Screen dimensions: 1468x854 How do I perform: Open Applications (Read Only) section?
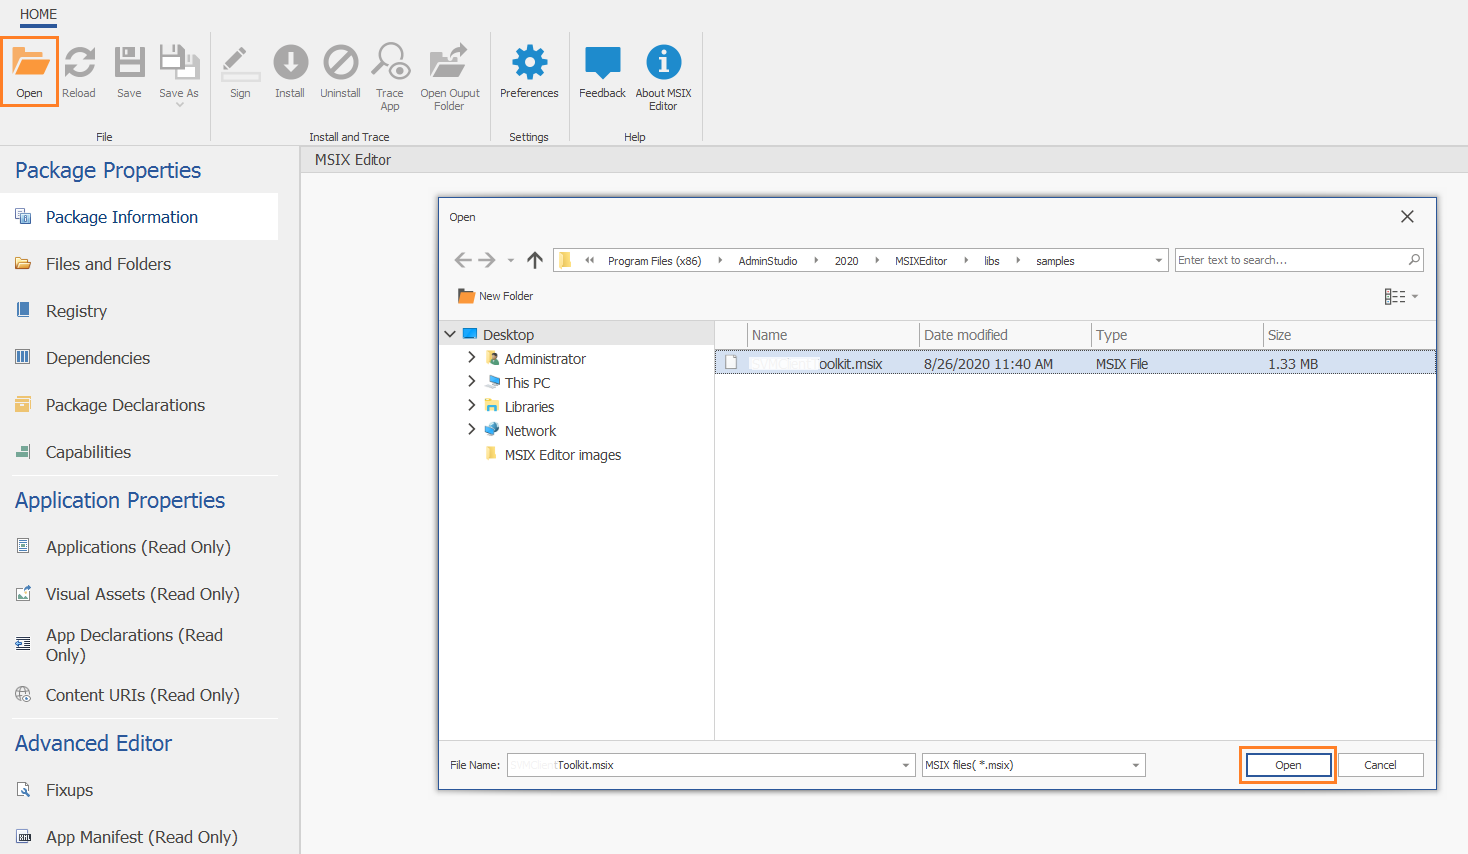[x=139, y=547]
